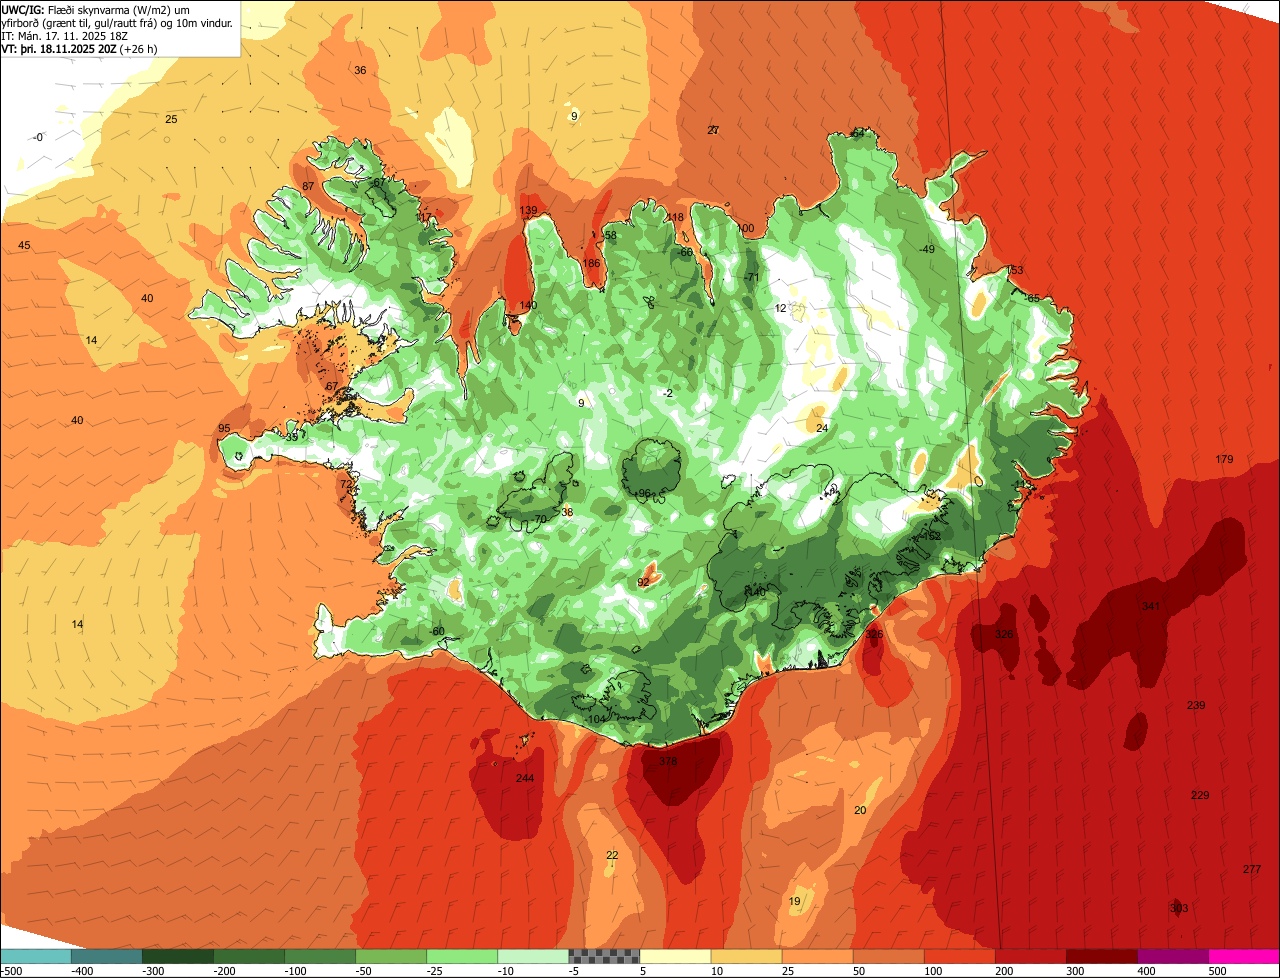
Task: Click the map value '-2'
Action: (x=668, y=394)
